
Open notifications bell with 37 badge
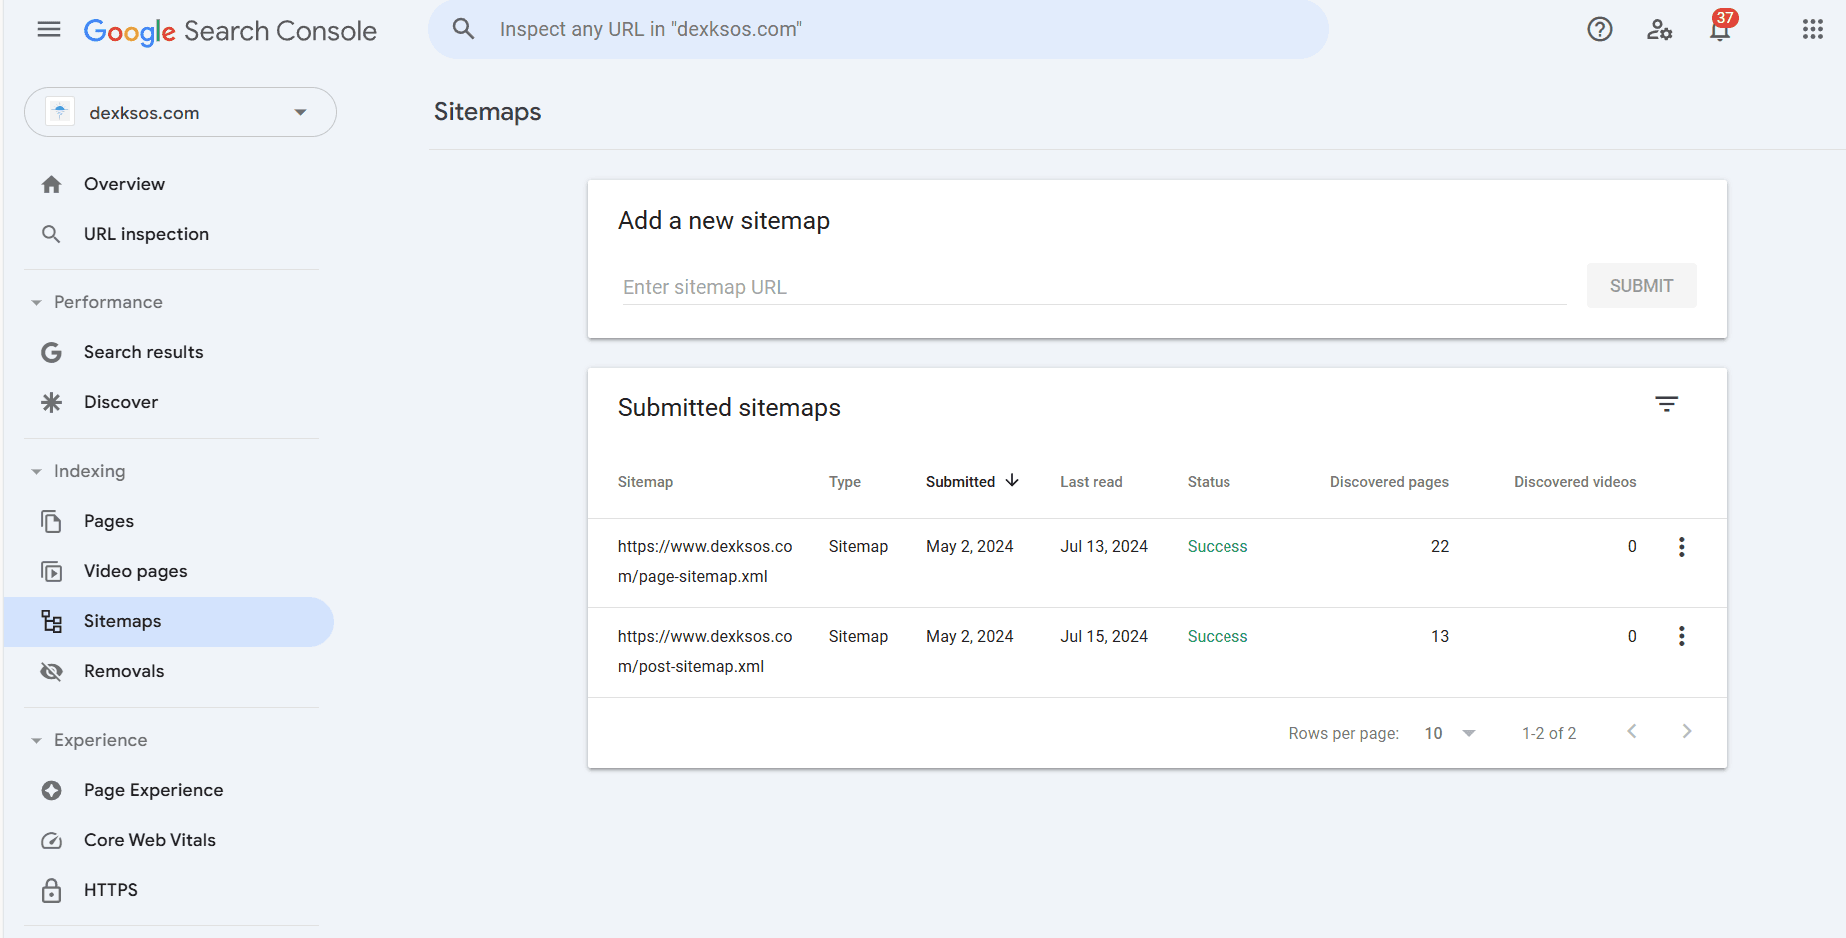(x=1722, y=26)
